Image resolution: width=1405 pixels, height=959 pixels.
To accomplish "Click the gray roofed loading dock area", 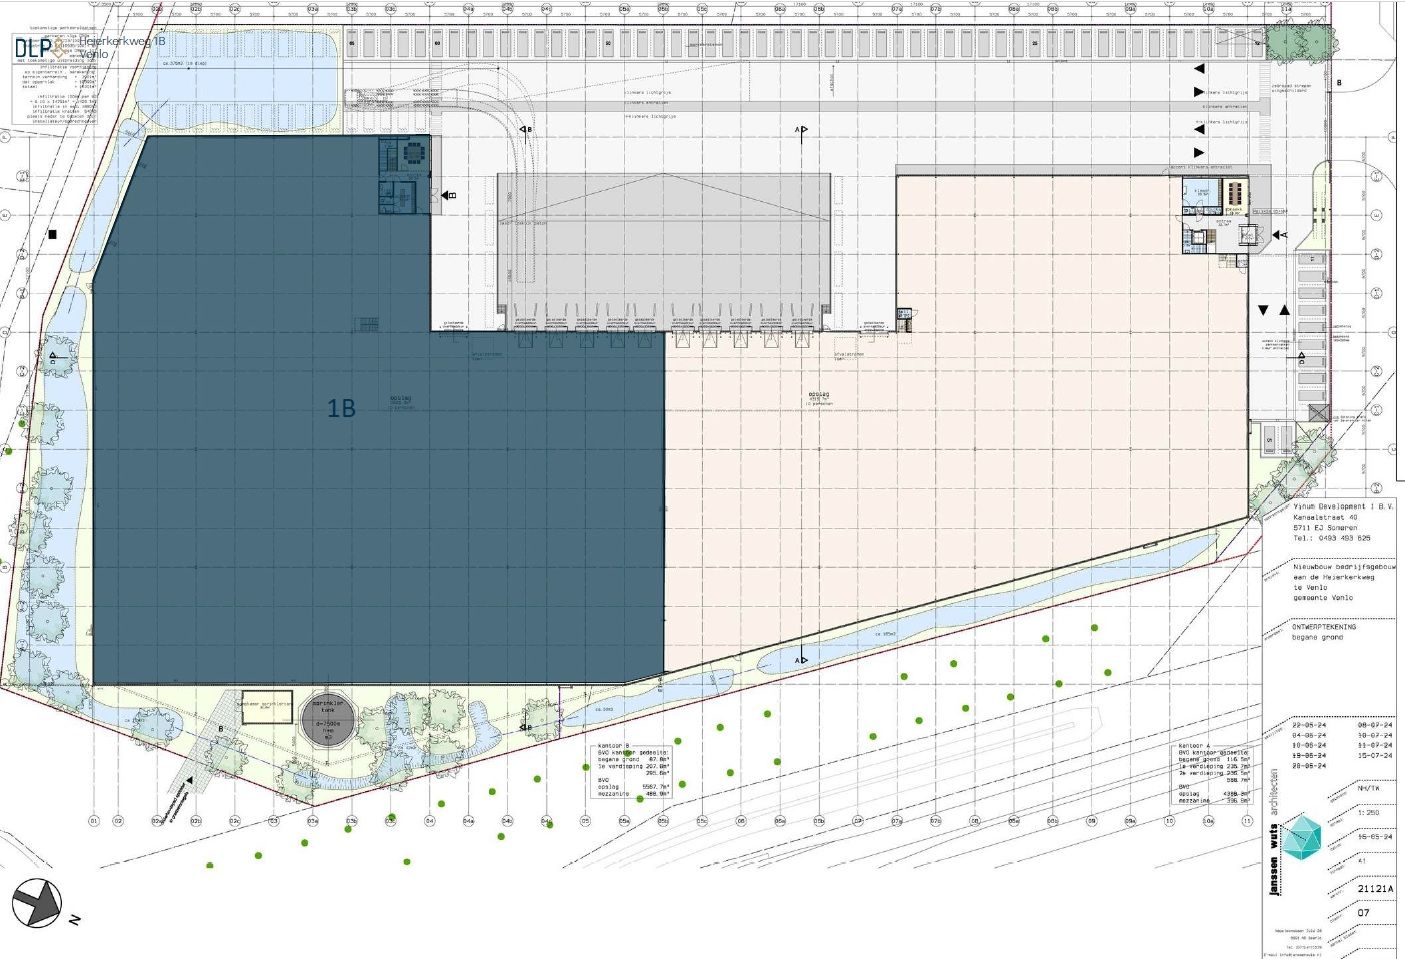I will click(x=664, y=240).
